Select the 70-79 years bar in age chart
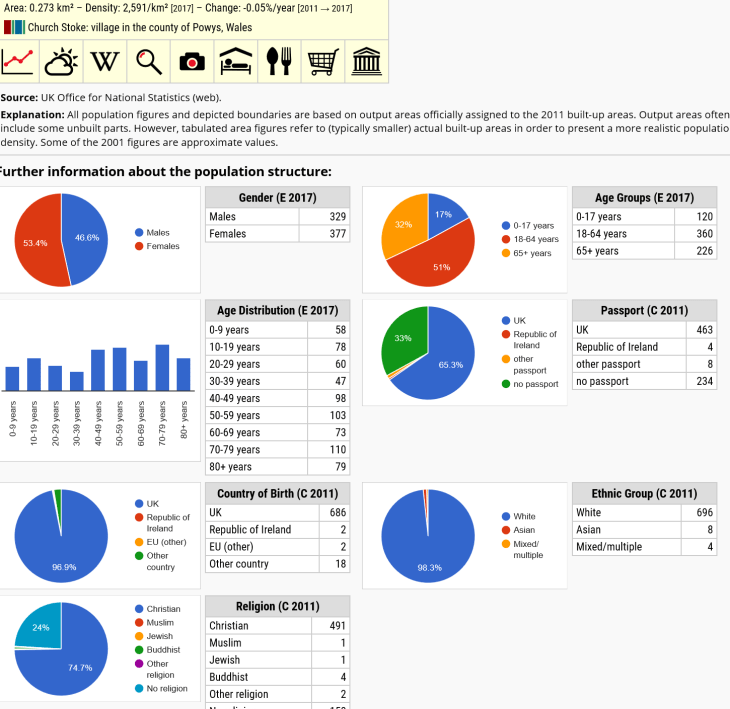 tap(162, 367)
